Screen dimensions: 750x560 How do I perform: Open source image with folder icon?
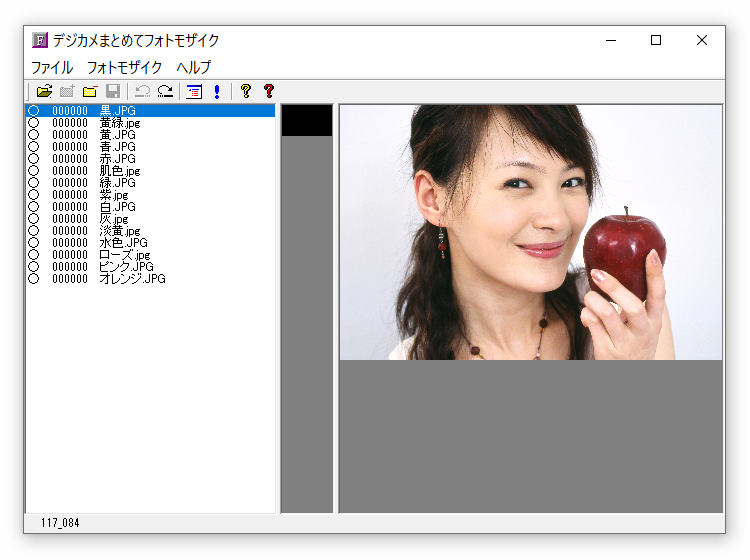(x=44, y=91)
